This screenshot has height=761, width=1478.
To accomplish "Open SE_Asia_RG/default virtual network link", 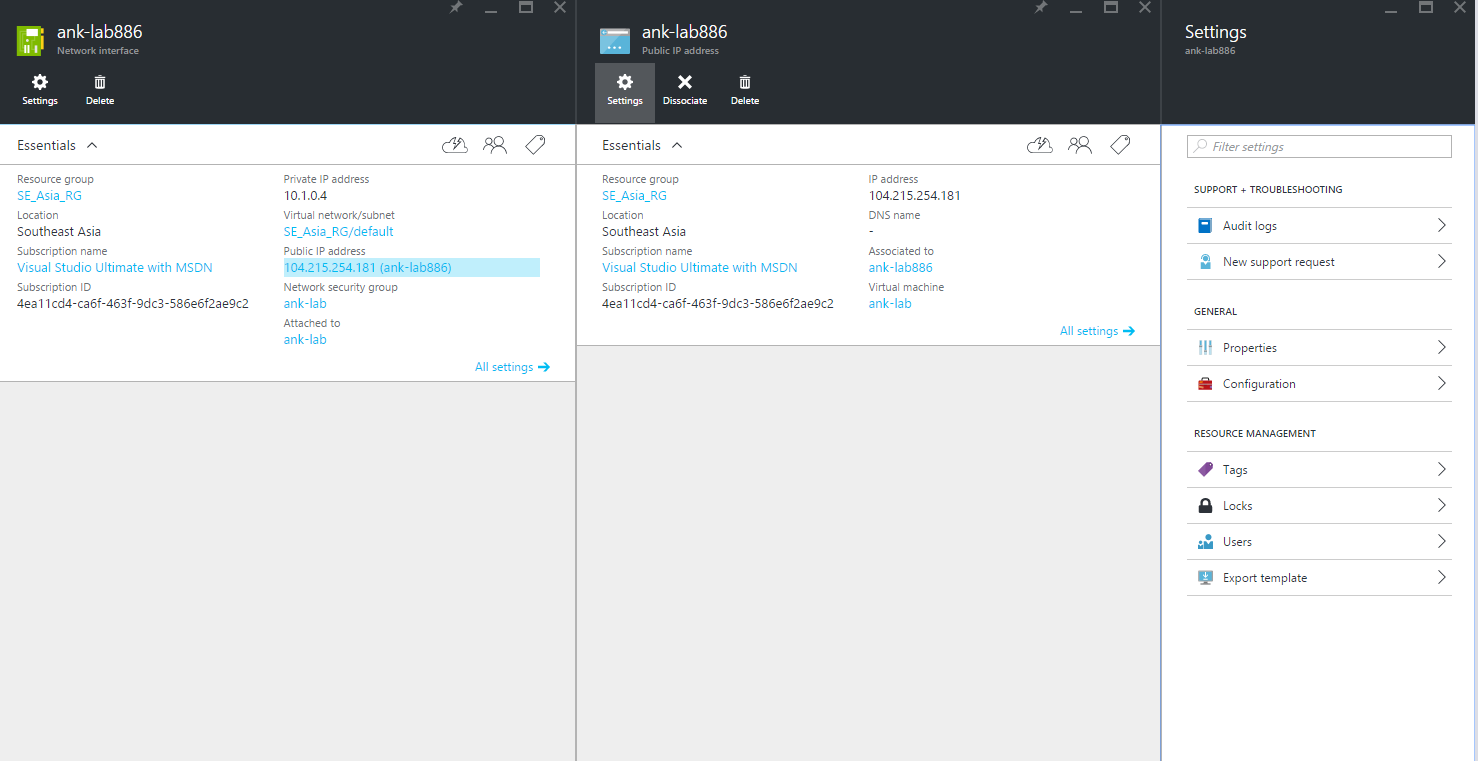I will [x=338, y=232].
